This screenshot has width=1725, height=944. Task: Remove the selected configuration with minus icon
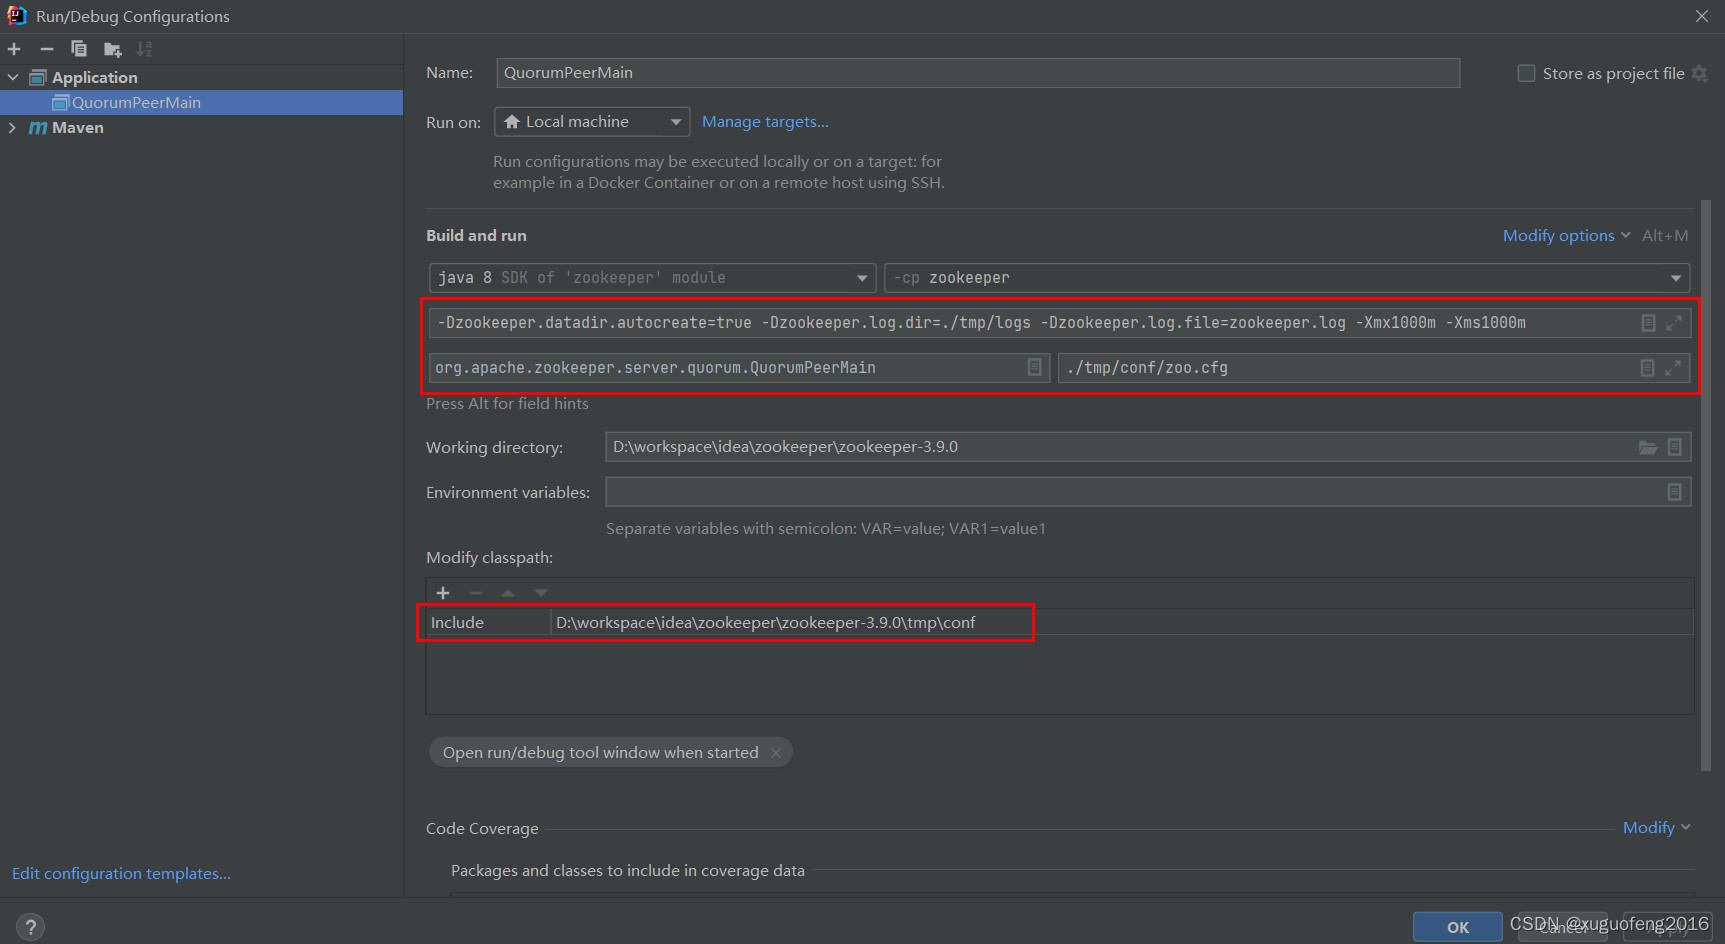click(46, 49)
